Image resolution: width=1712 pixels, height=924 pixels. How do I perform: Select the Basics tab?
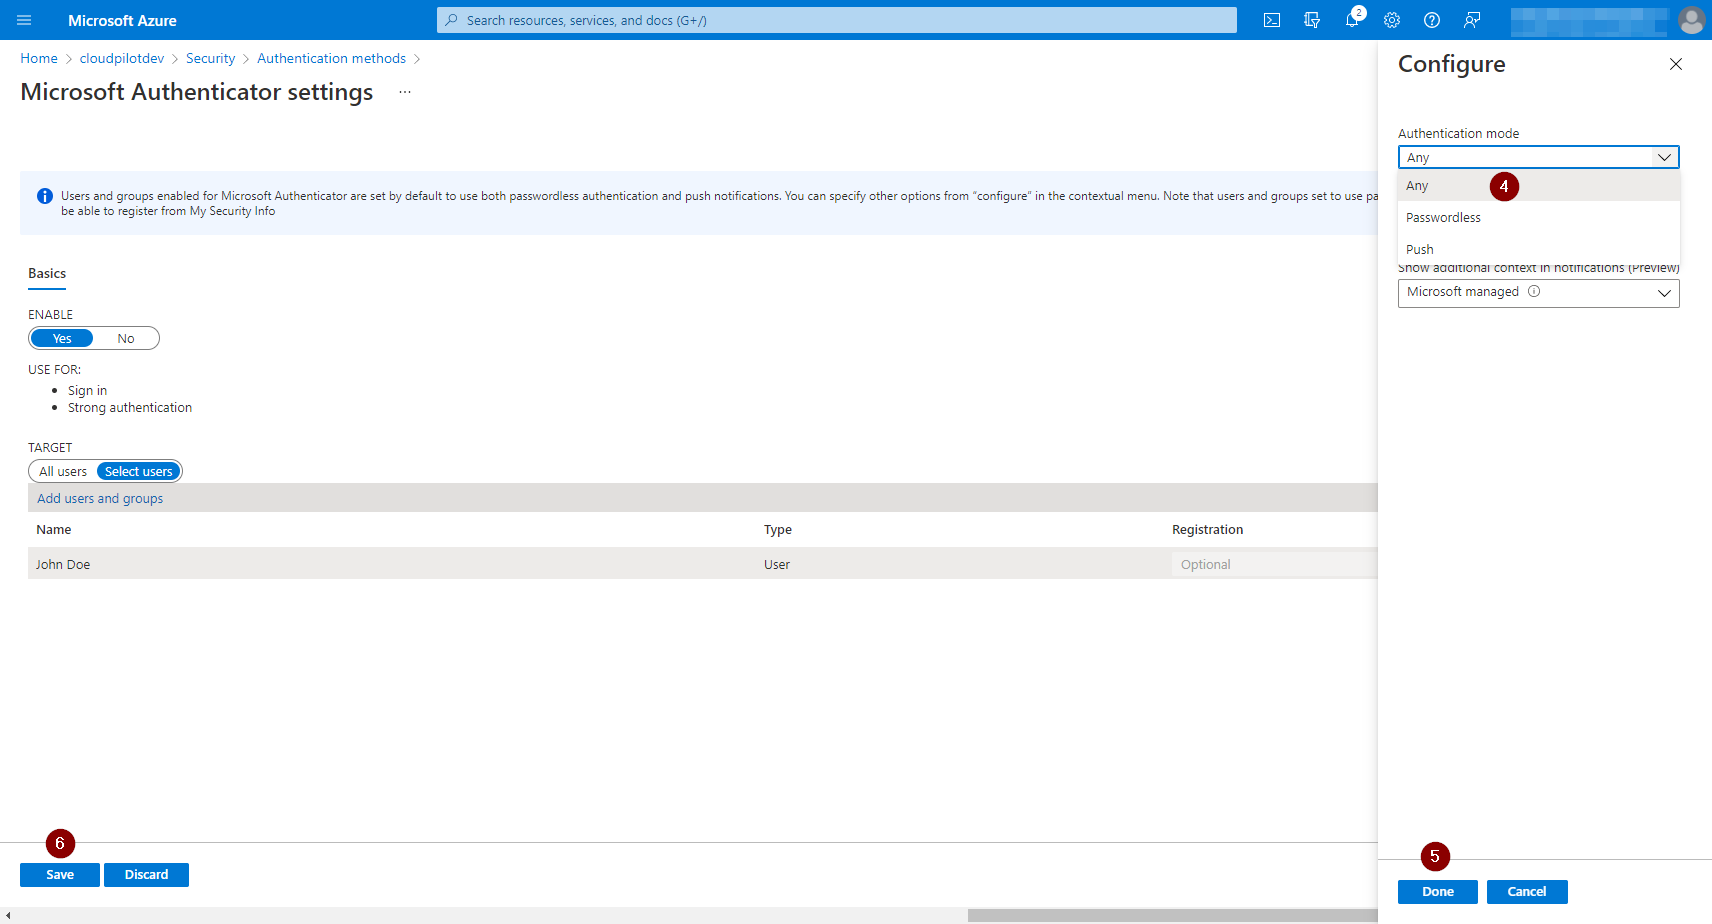[47, 274]
